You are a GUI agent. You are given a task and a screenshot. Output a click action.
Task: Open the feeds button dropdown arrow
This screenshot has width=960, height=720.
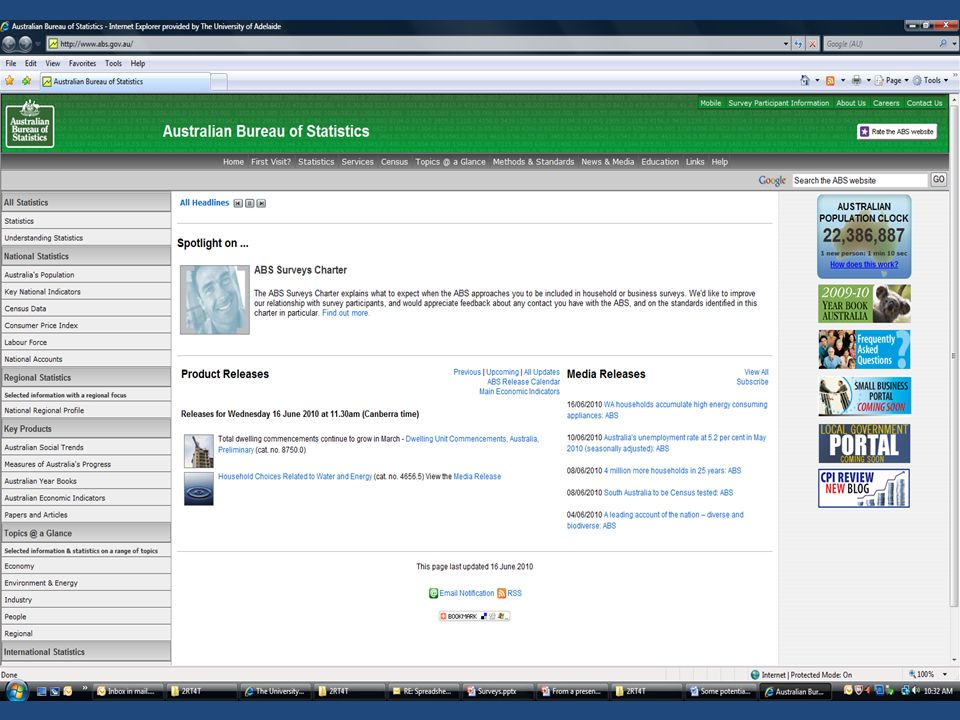[842, 80]
